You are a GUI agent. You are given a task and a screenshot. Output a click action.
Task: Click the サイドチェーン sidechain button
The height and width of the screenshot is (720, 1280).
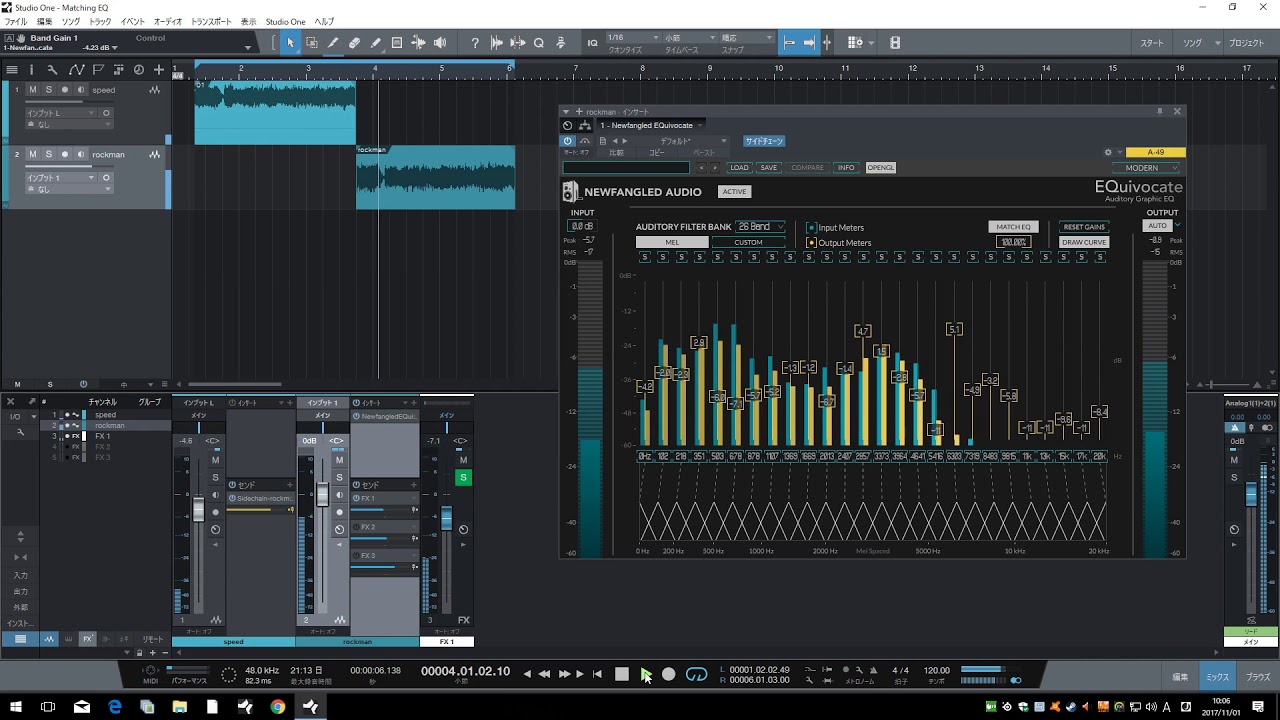click(x=764, y=141)
